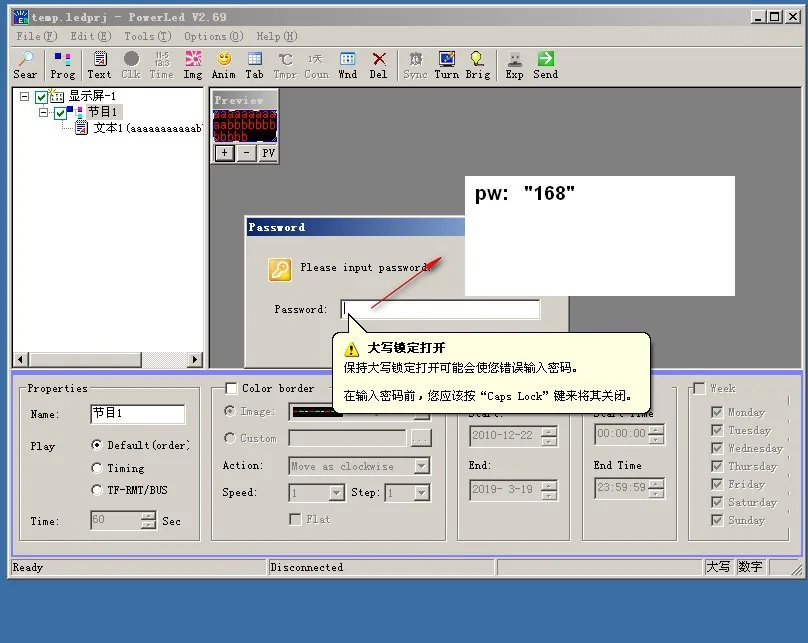Click scroll left arrow of tree panel
The height and width of the screenshot is (643, 808).
[x=21, y=359]
